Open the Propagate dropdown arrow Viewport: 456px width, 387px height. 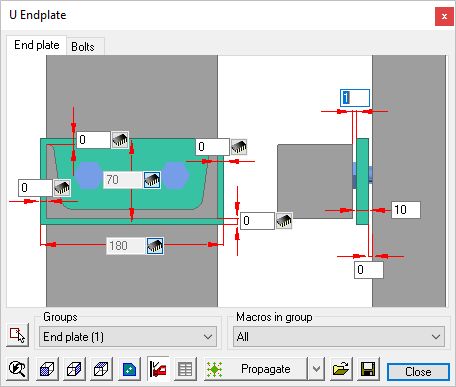[x=316, y=369]
